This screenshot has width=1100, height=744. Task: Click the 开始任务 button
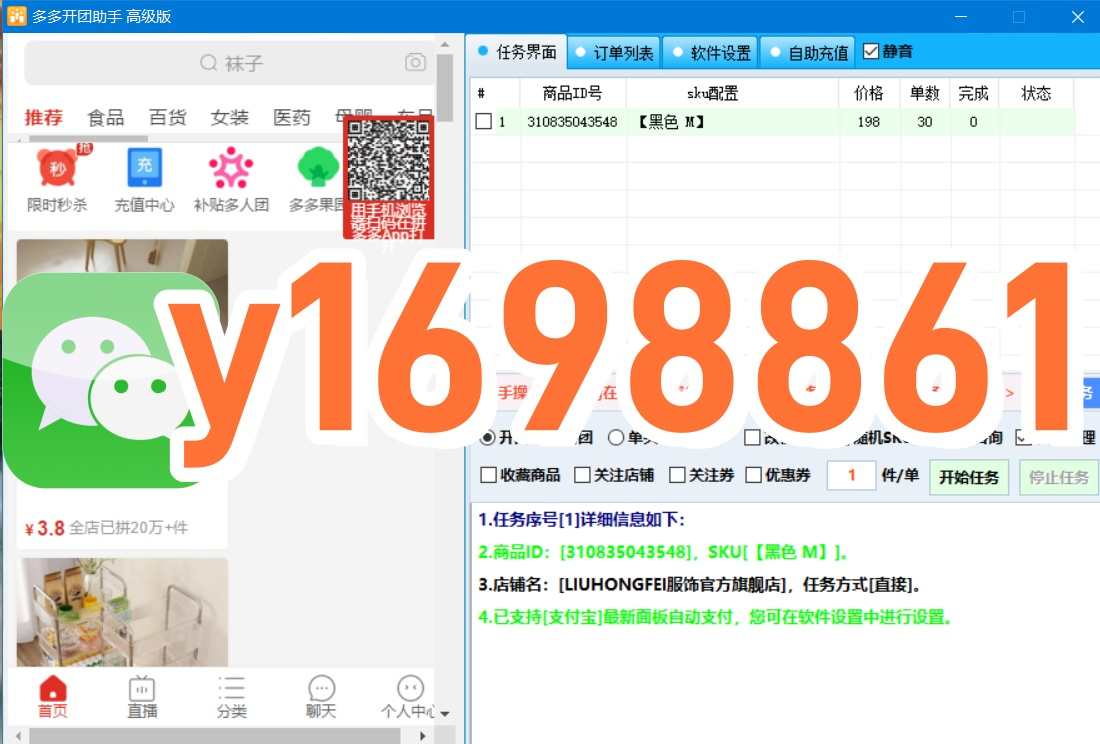tap(968, 477)
